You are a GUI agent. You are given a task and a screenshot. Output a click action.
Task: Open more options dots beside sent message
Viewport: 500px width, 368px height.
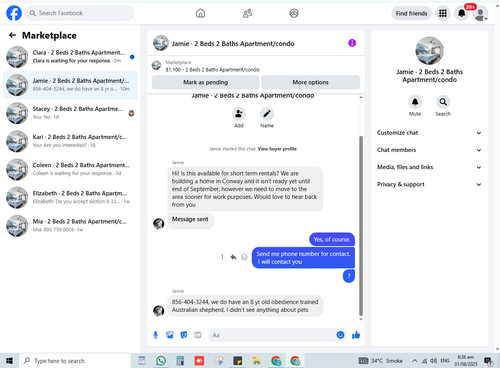[222, 257]
